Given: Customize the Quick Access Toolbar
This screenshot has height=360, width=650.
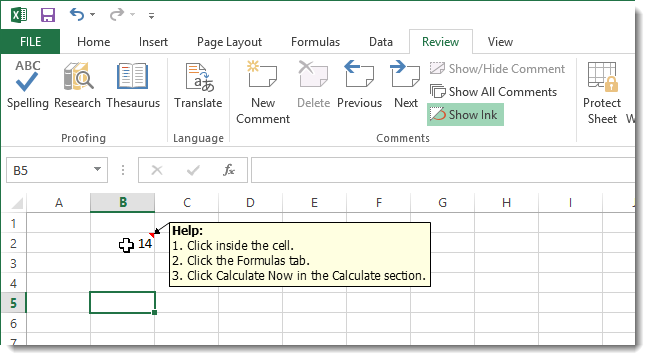Looking at the screenshot, I should pyautogui.click(x=151, y=16).
